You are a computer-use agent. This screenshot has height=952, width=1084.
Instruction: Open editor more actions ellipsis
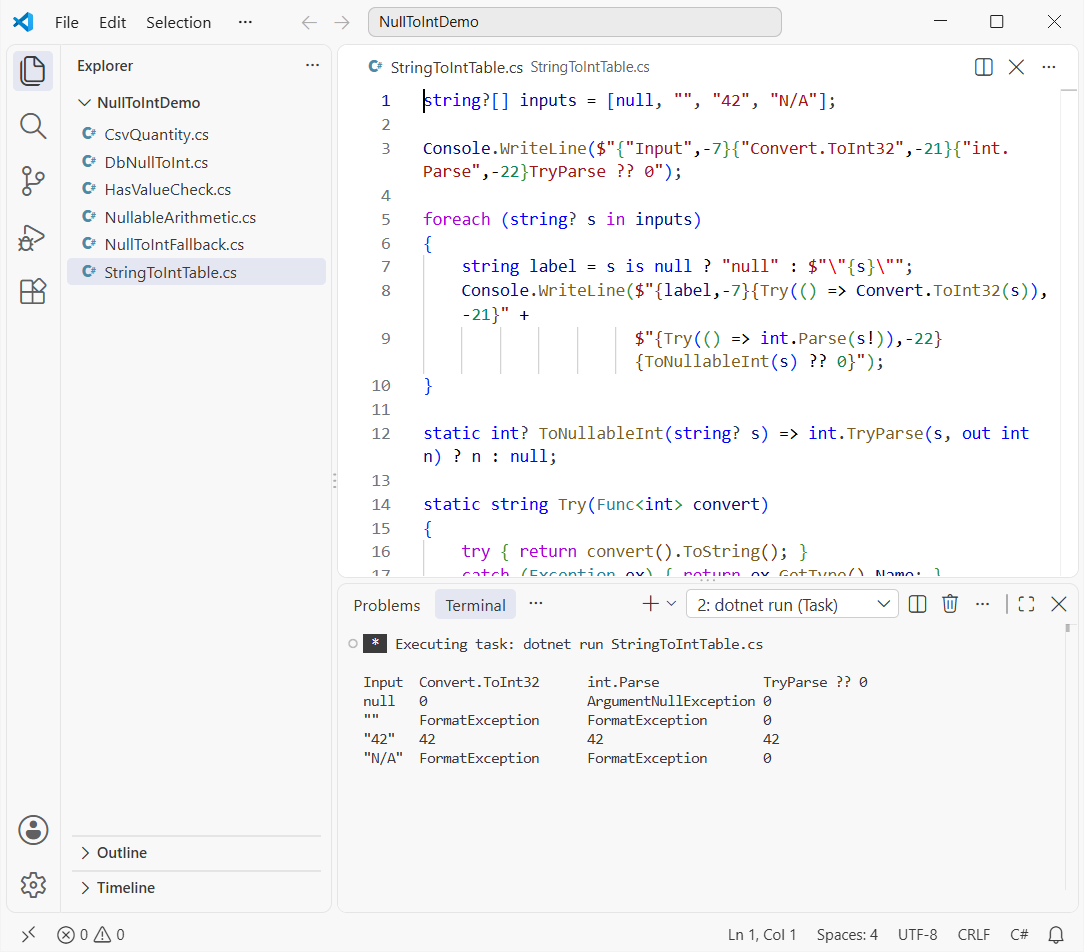coord(1049,67)
